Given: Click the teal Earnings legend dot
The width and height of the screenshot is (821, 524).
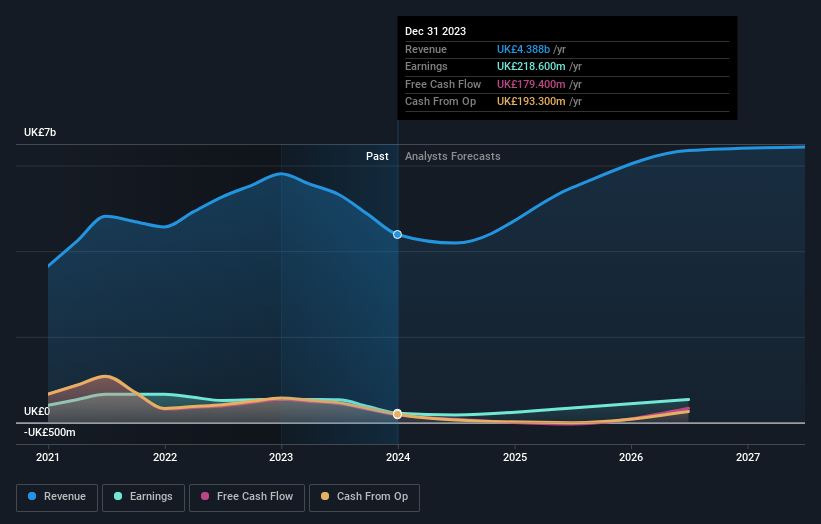Looking at the screenshot, I should (x=118, y=496).
